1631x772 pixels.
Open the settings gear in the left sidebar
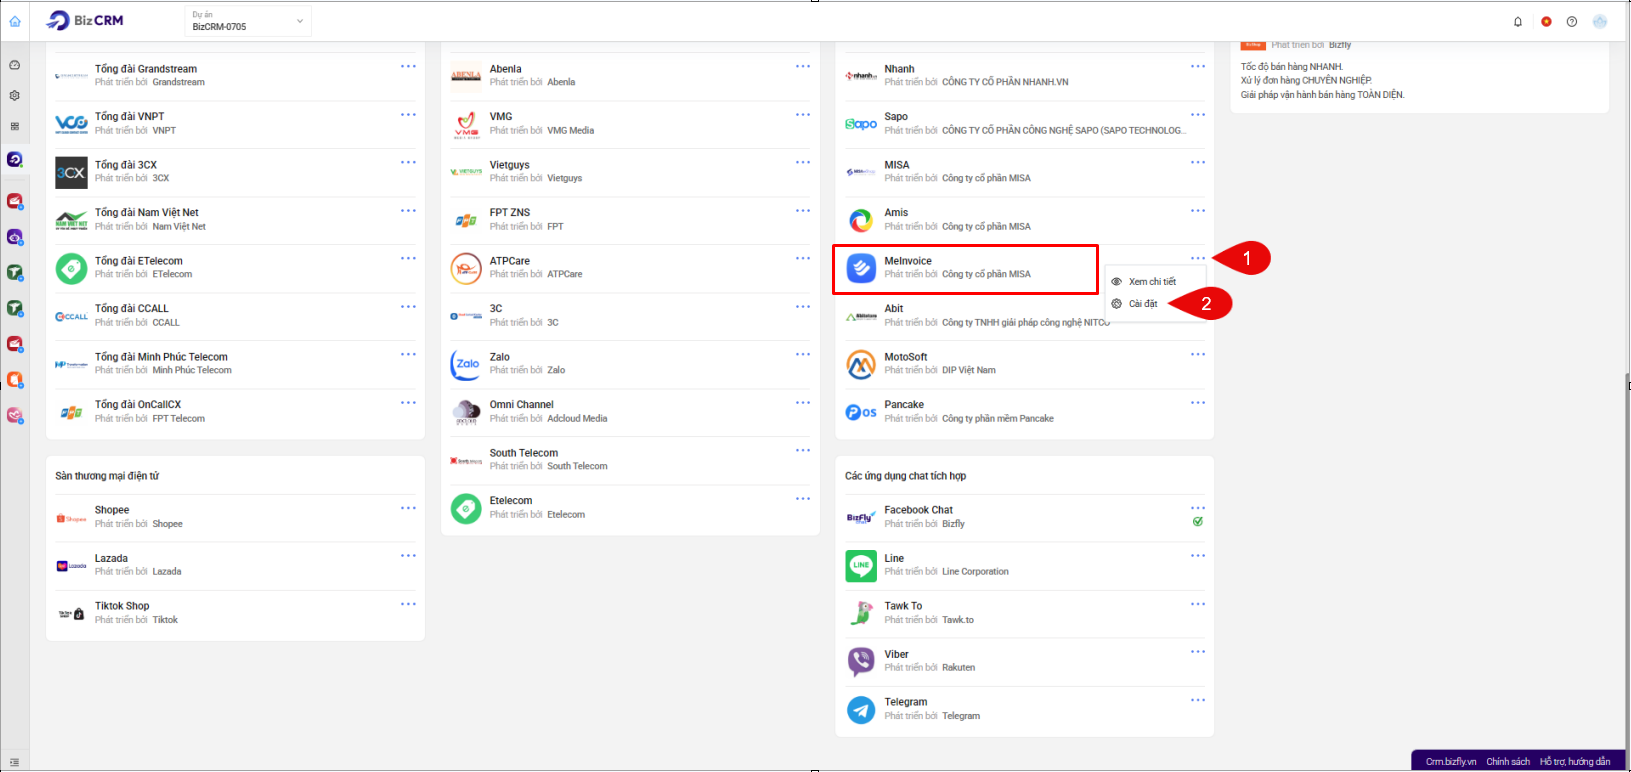tap(15, 96)
